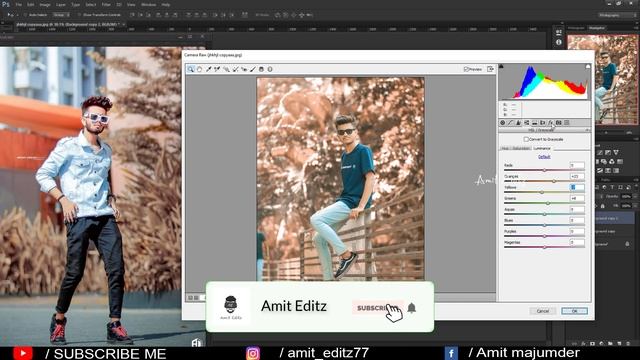Switch to the Luminance tab

click(542, 148)
